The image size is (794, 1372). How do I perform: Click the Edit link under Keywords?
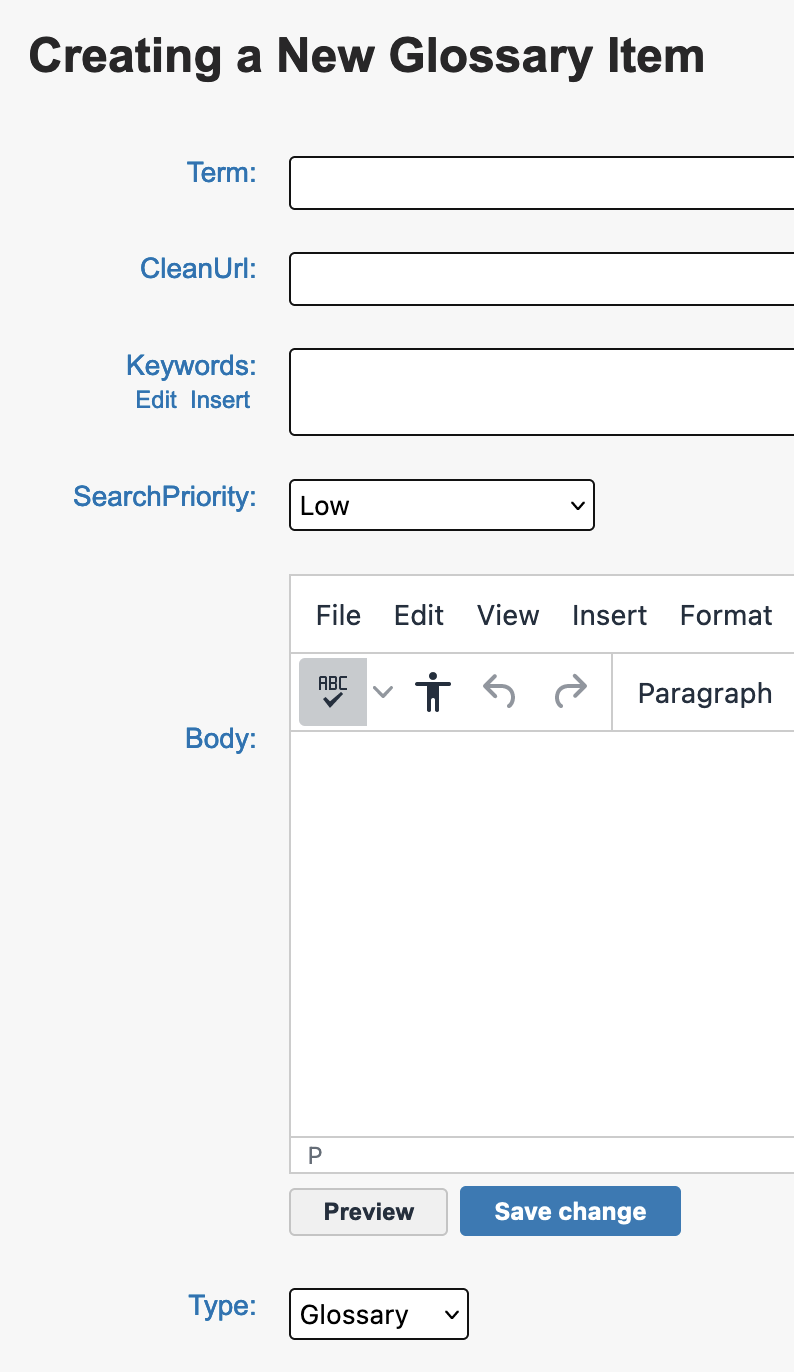click(156, 400)
